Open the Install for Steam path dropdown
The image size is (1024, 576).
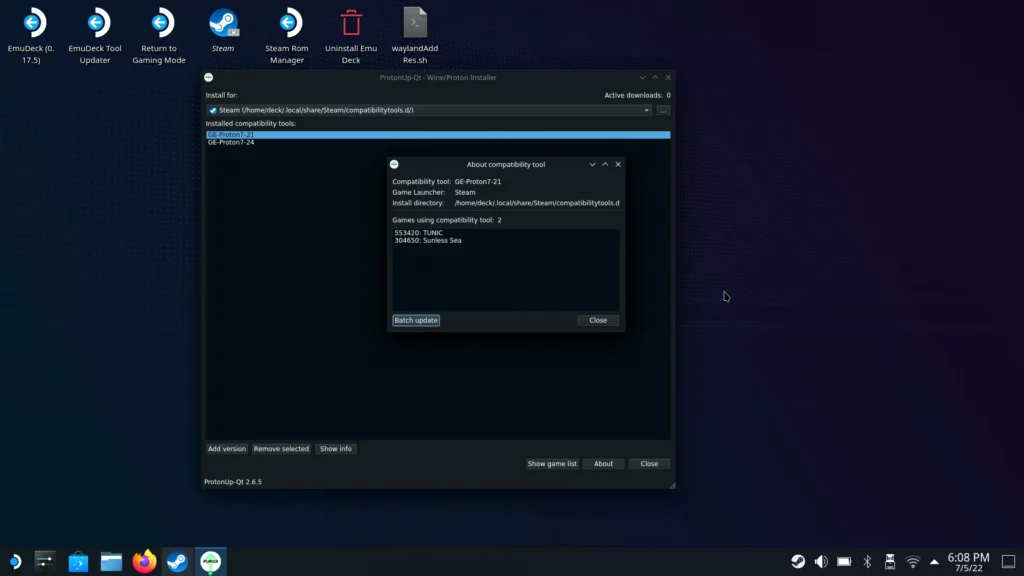[430, 110]
